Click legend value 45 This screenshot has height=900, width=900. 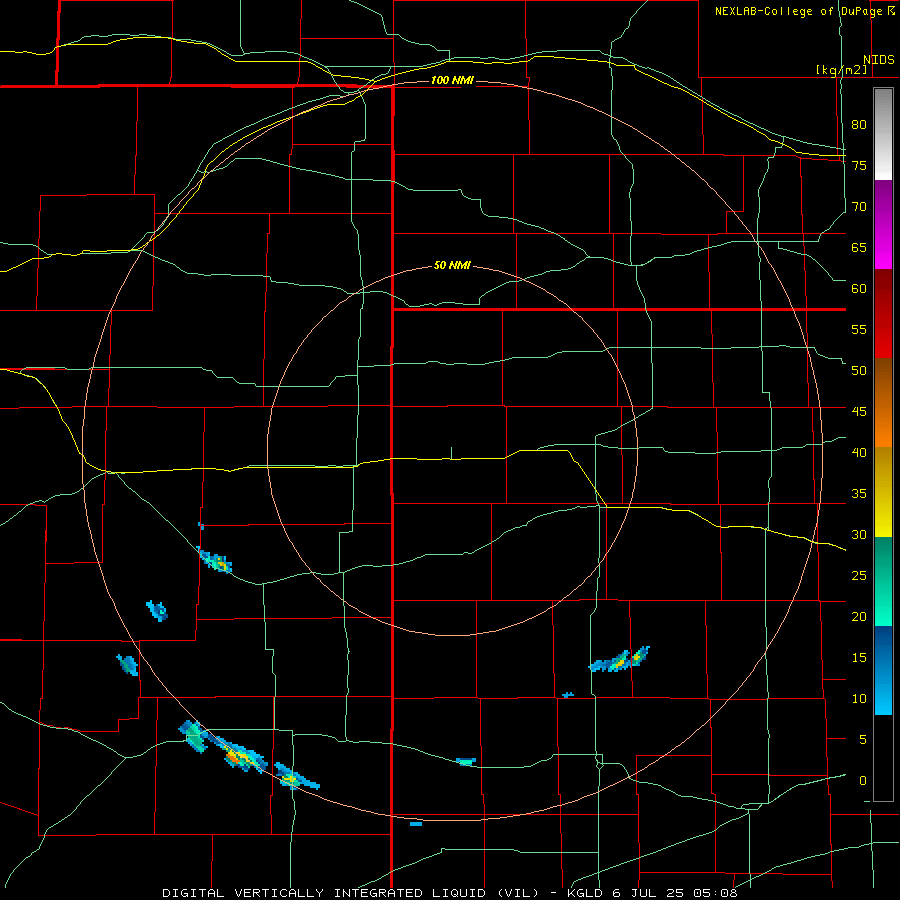[859, 412]
